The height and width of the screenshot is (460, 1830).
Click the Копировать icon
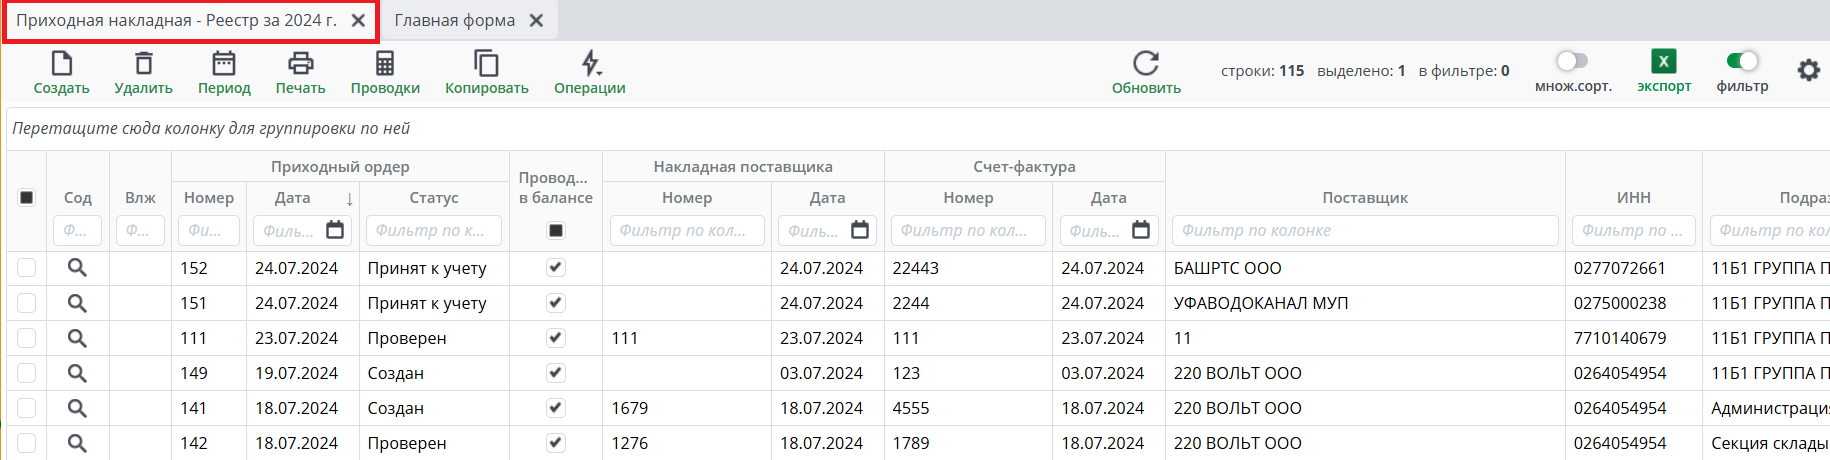point(486,65)
